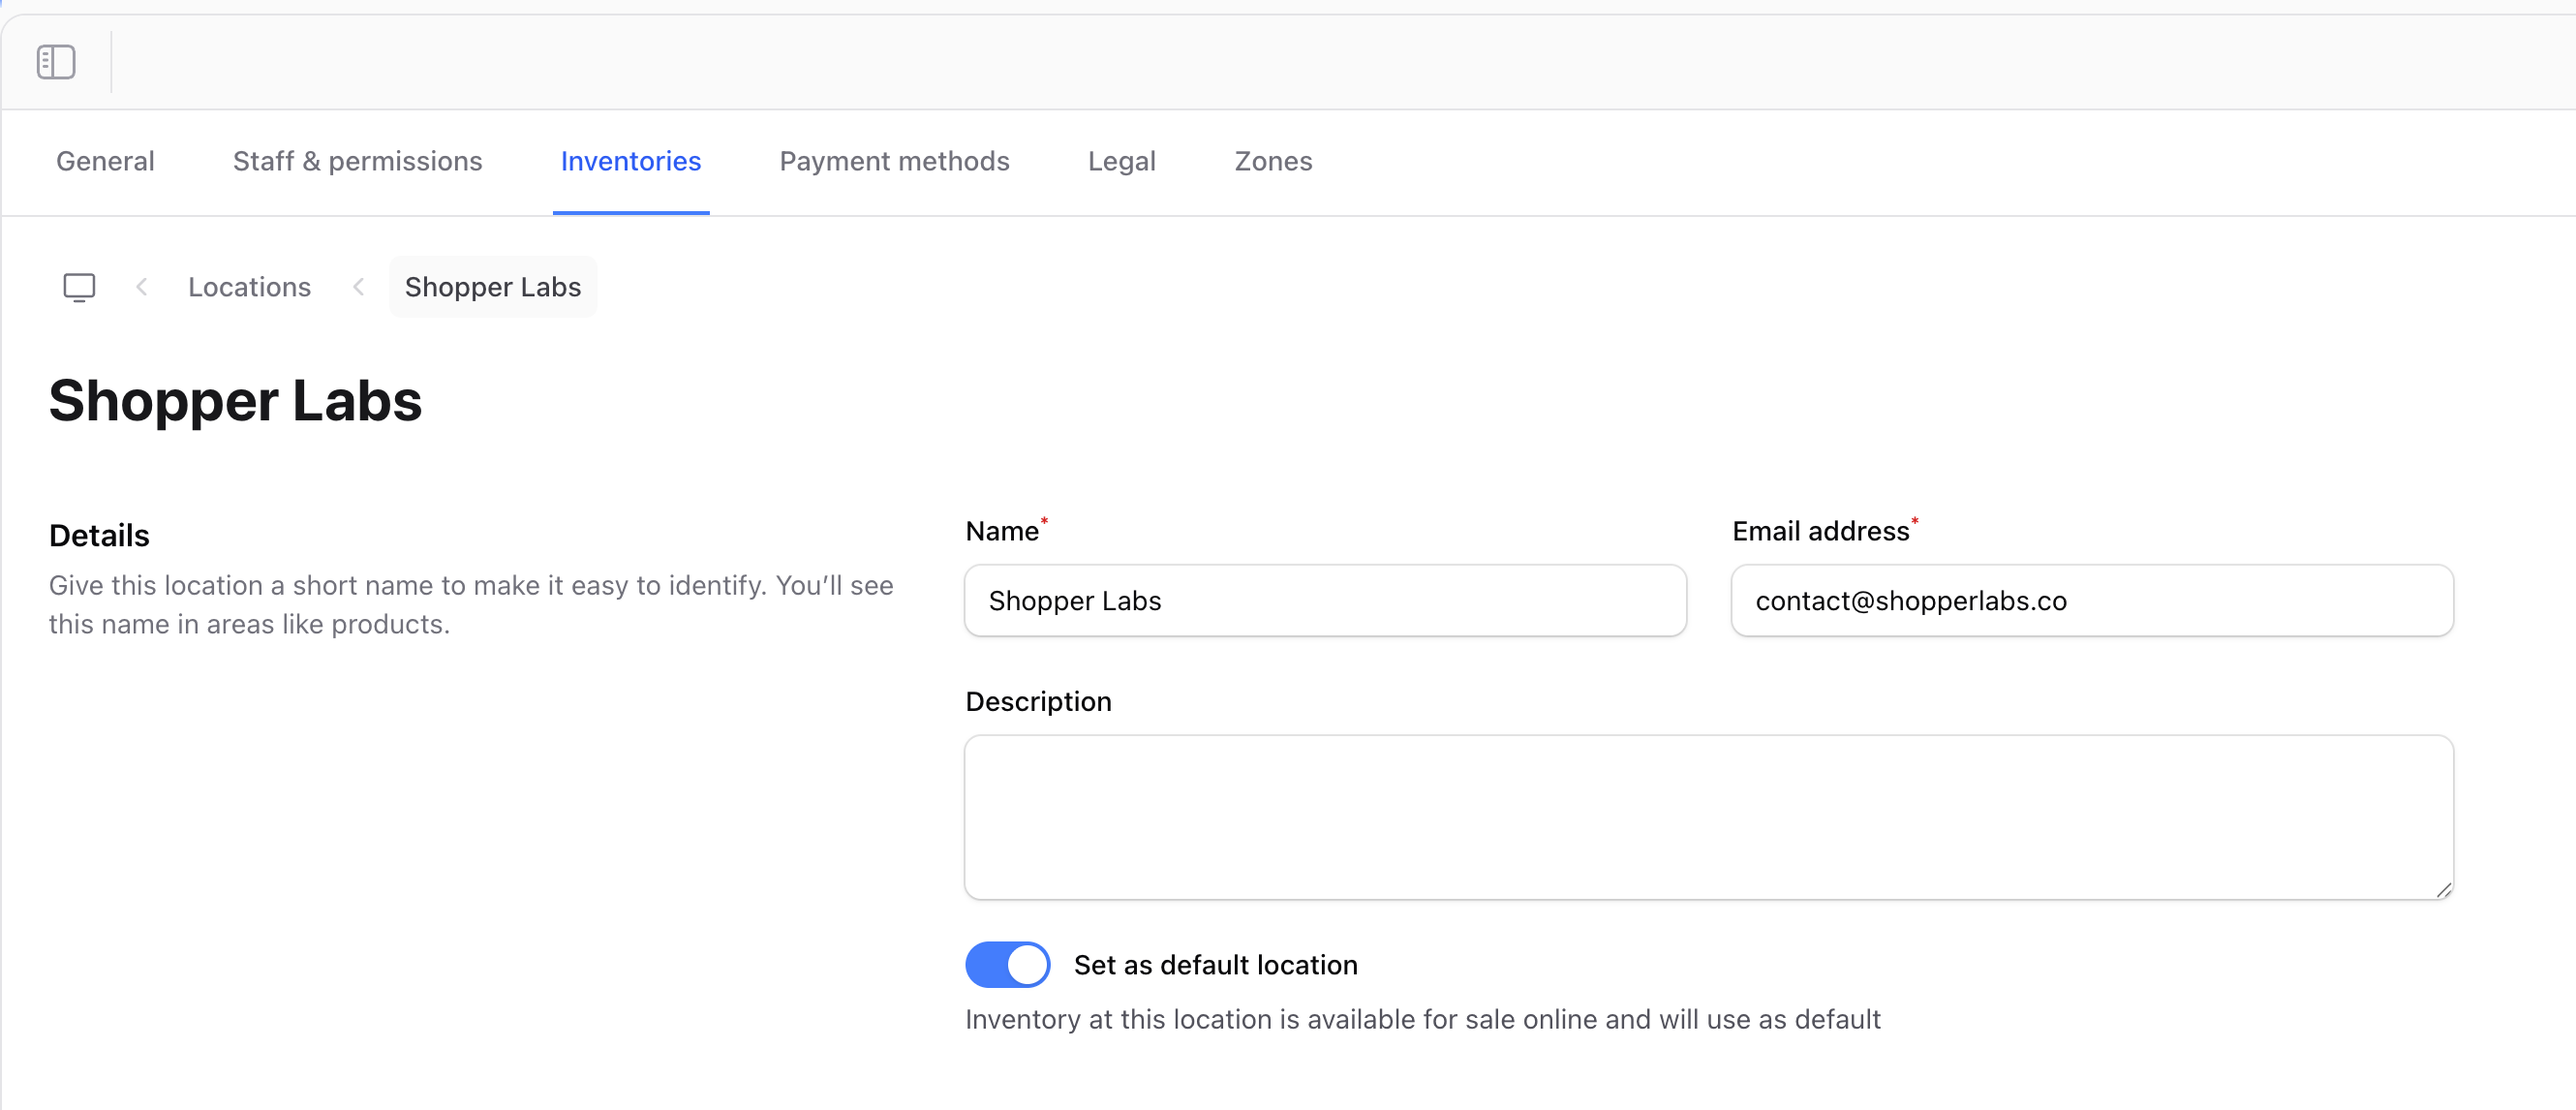The width and height of the screenshot is (2576, 1110).
Task: Click the chevron before the Locations breadcrumb
Action: pos(143,287)
